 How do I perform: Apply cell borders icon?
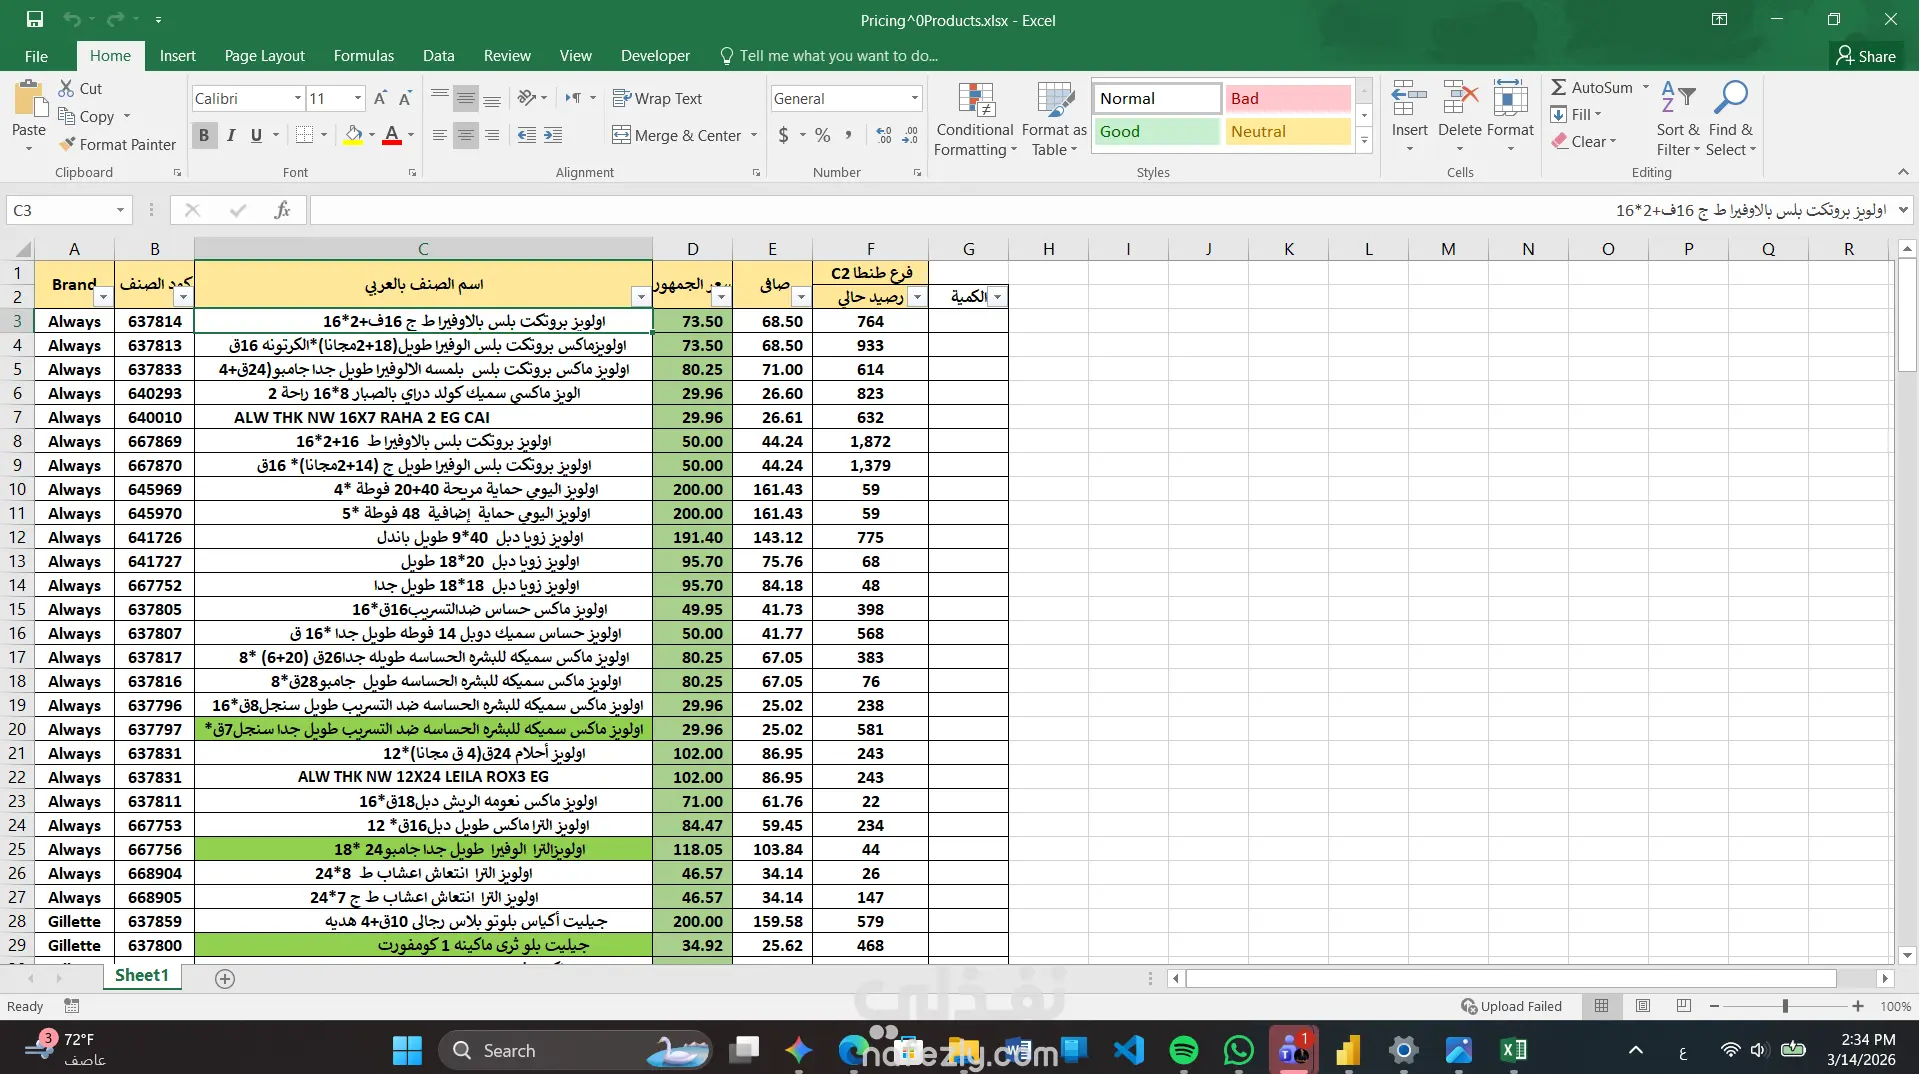point(305,135)
